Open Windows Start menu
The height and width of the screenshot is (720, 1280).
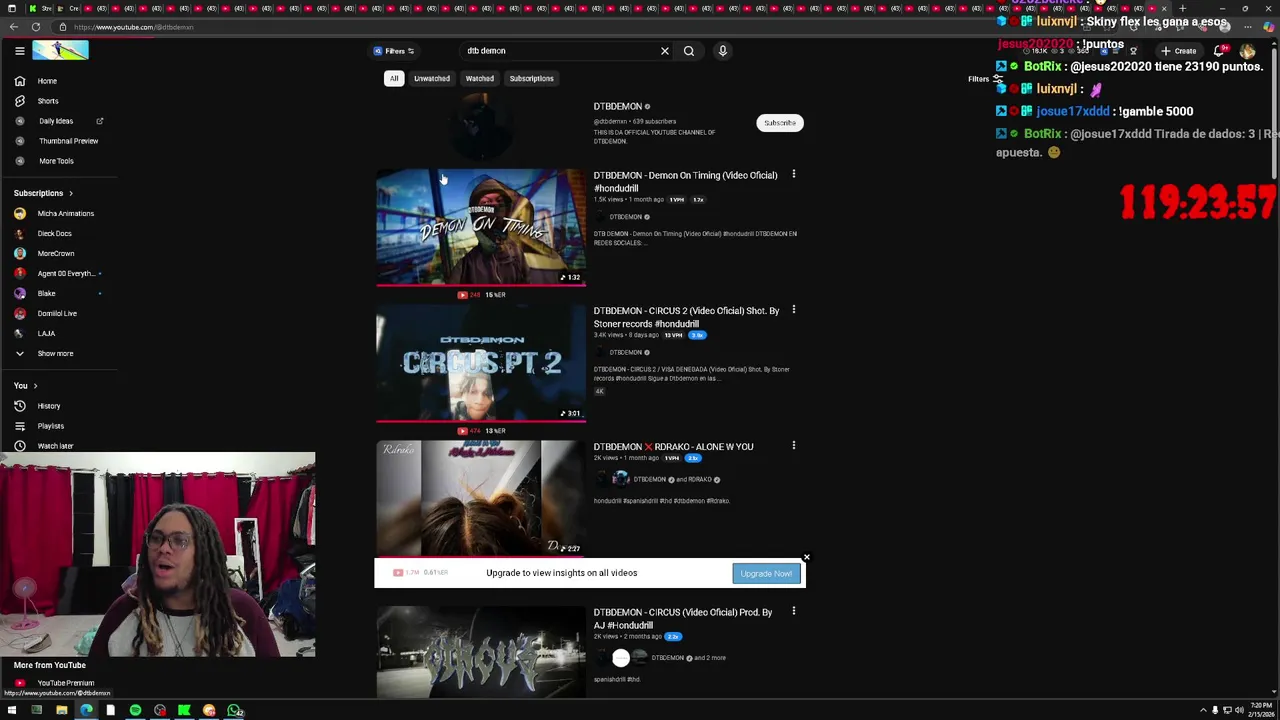click(x=12, y=711)
